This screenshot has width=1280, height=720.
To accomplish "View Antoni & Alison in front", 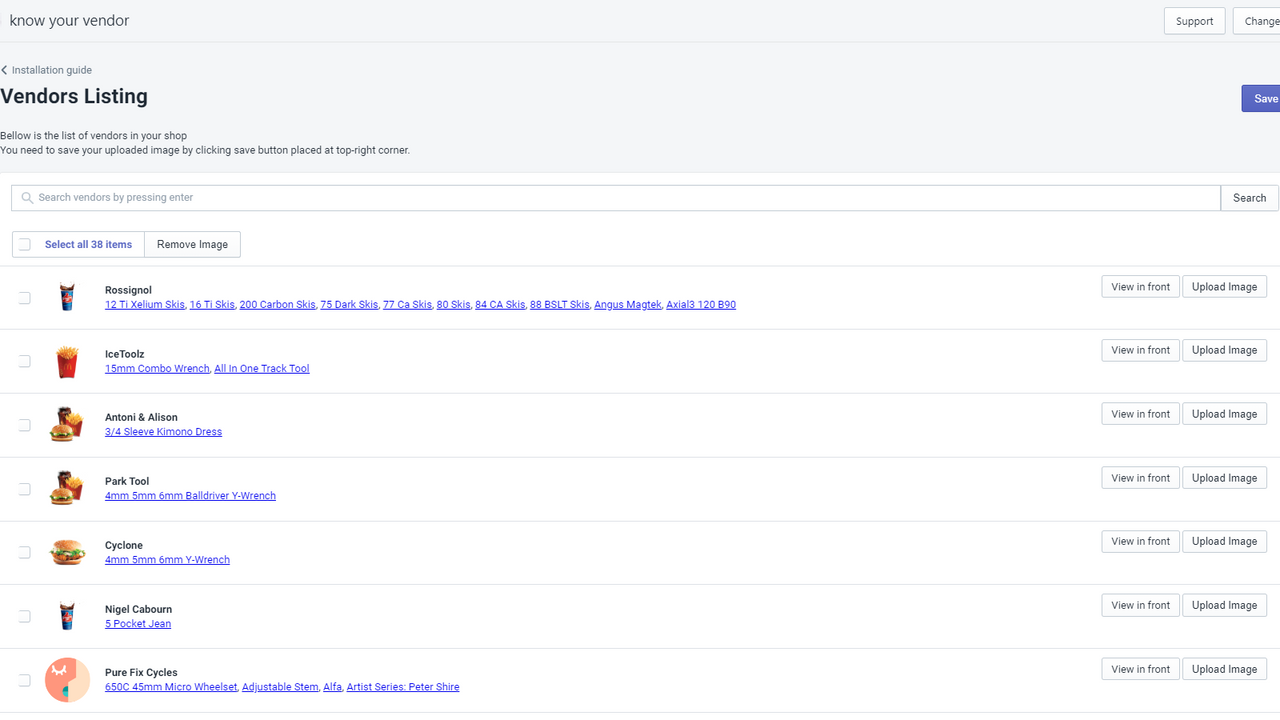I will point(1140,414).
